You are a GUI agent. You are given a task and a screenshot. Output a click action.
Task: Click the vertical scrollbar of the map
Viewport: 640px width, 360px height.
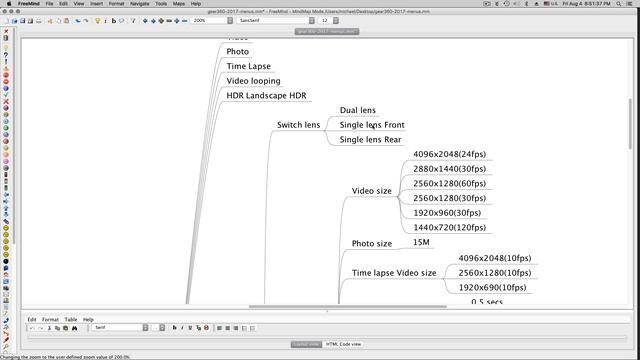coord(630,124)
